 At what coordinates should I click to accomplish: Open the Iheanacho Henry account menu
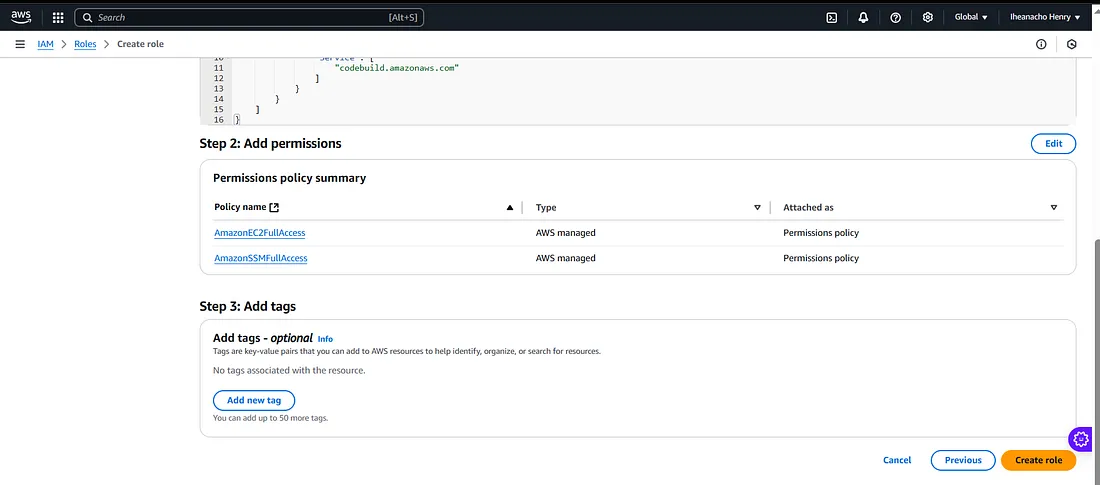click(1045, 18)
